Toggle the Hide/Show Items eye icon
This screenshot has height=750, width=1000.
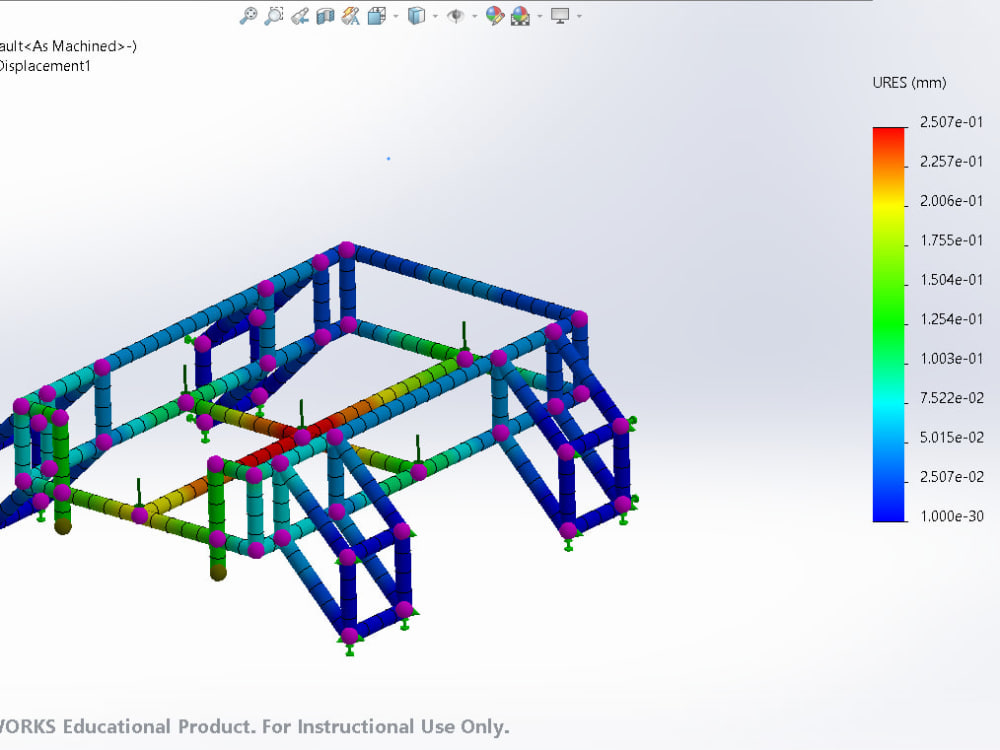455,15
